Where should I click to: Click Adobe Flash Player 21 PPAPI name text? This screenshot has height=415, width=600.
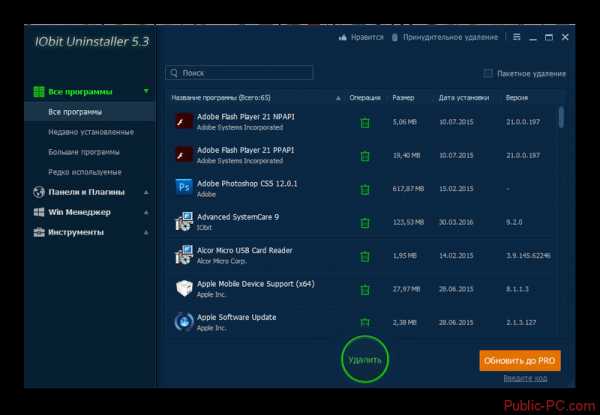click(x=246, y=150)
